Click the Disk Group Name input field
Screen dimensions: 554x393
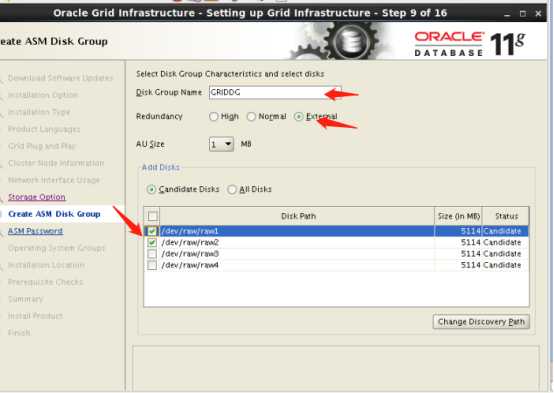[x=275, y=93]
